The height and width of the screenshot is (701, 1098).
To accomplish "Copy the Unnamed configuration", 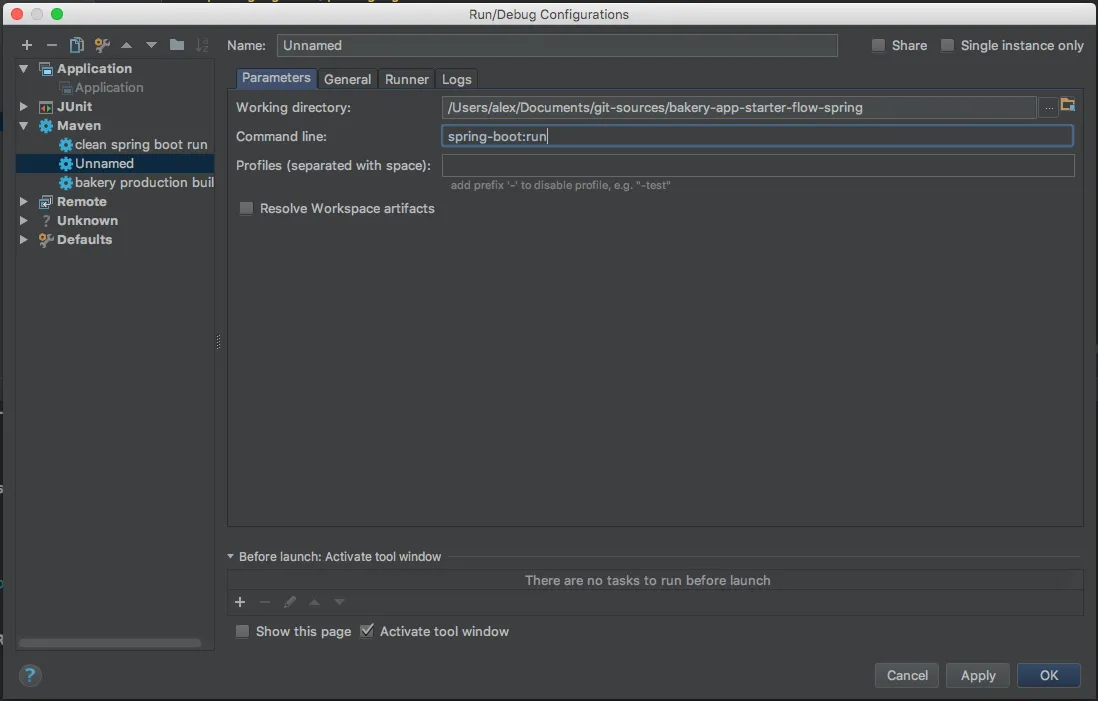I will [x=75, y=45].
